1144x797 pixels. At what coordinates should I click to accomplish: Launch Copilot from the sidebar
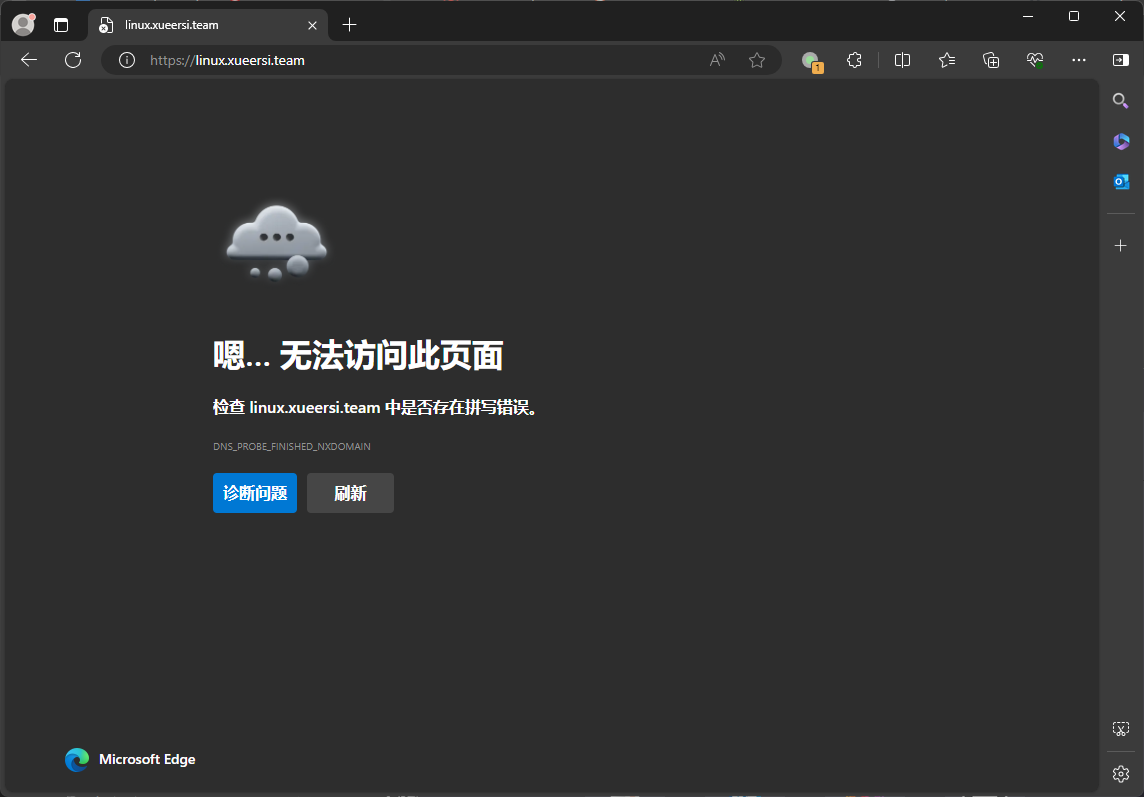click(1121, 141)
